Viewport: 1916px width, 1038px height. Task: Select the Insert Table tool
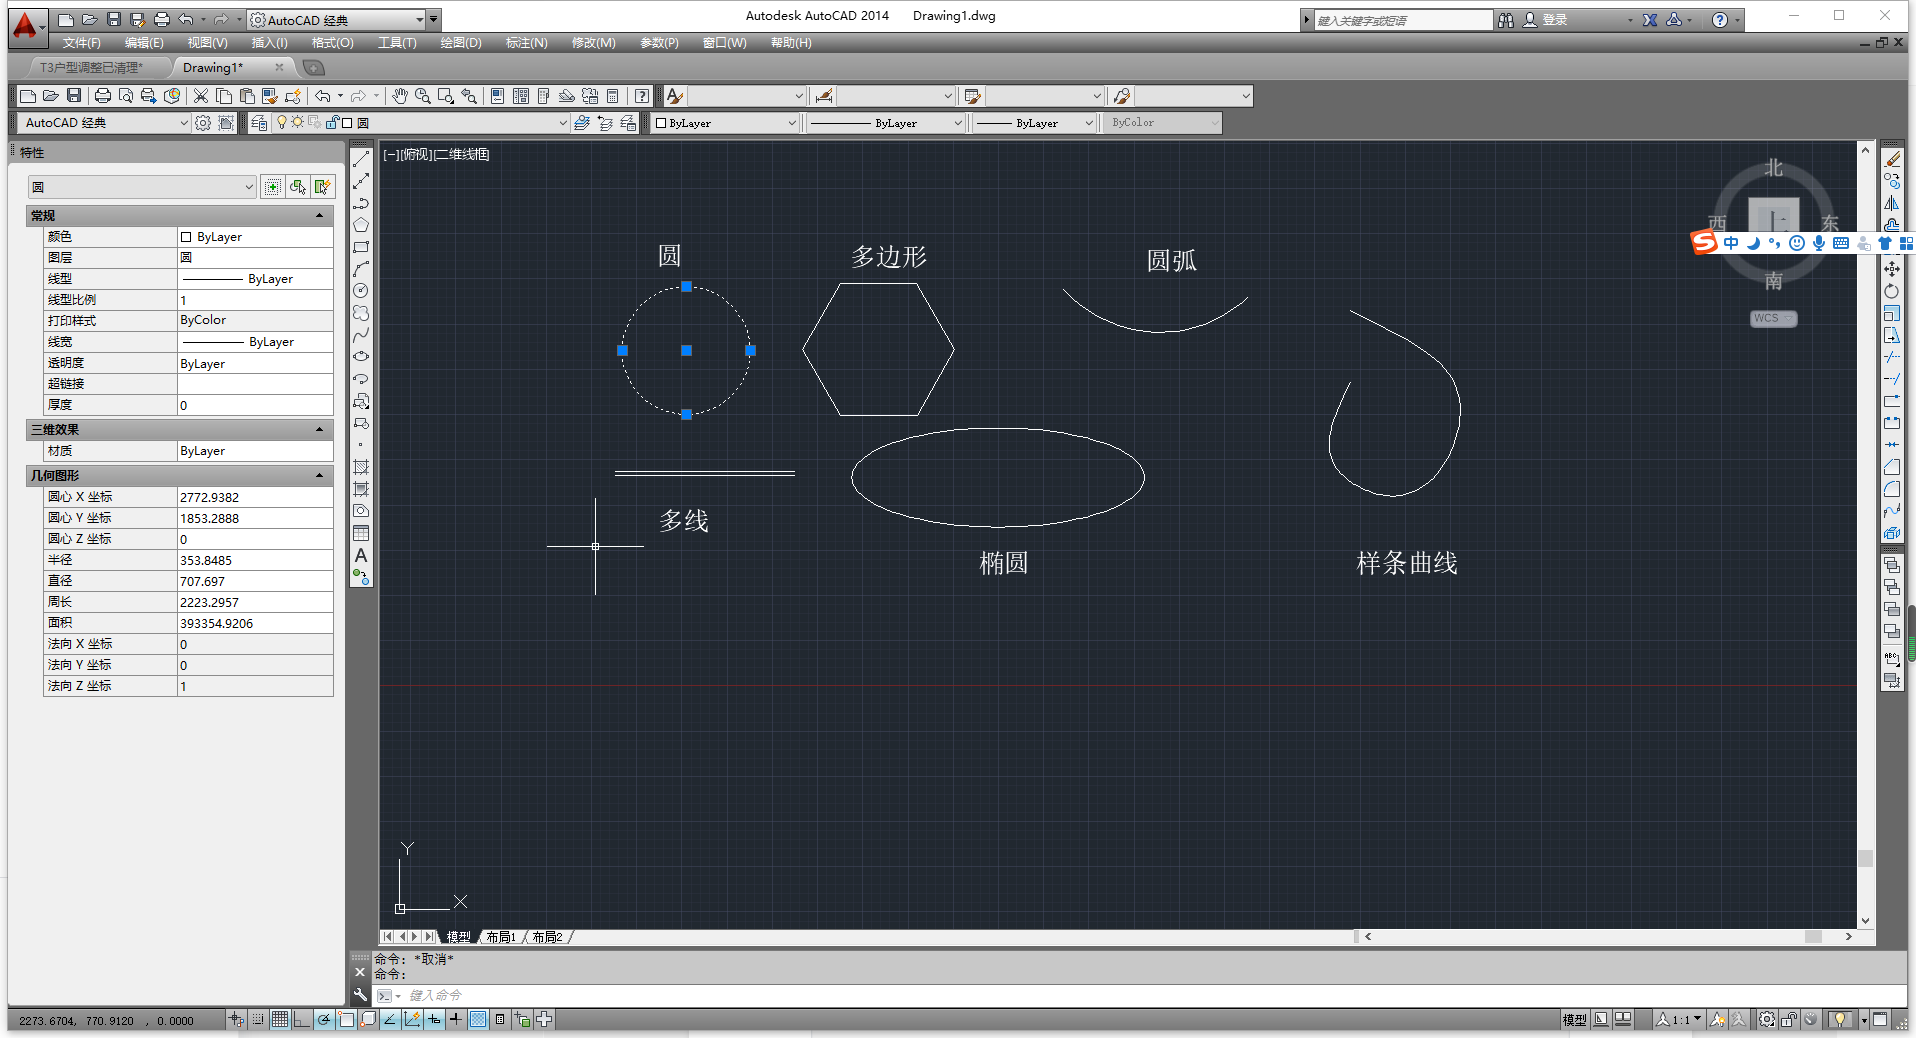tap(361, 533)
